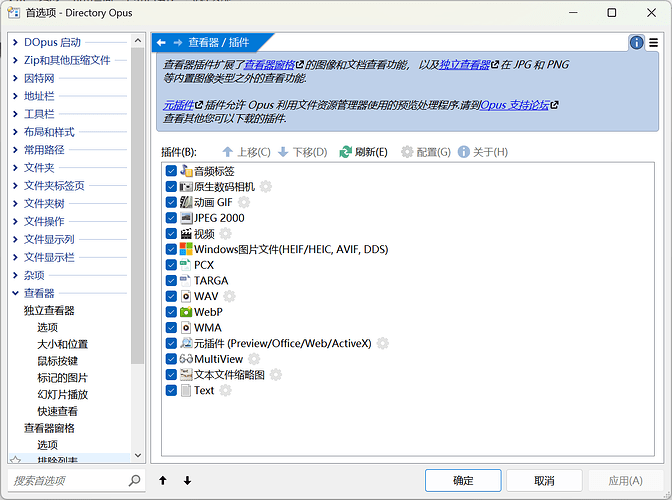
Task: Toggle the JPEG 2000 plugin checkbox
Action: pyautogui.click(x=171, y=218)
